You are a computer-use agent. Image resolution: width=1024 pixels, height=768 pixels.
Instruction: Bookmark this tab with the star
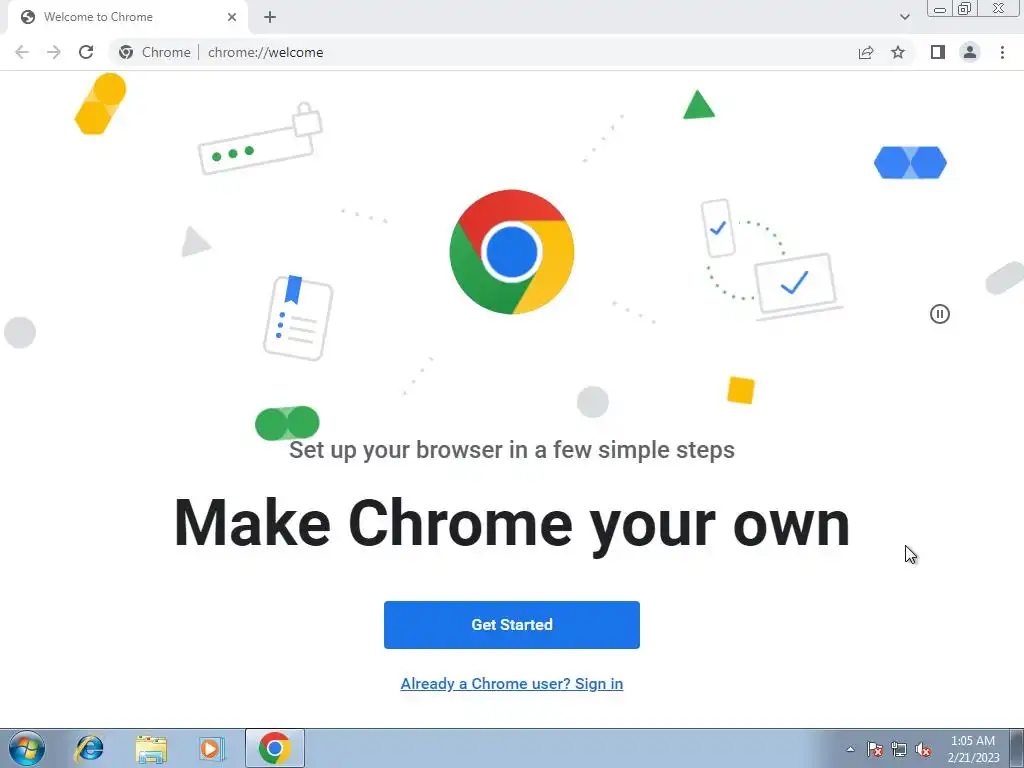pos(898,52)
